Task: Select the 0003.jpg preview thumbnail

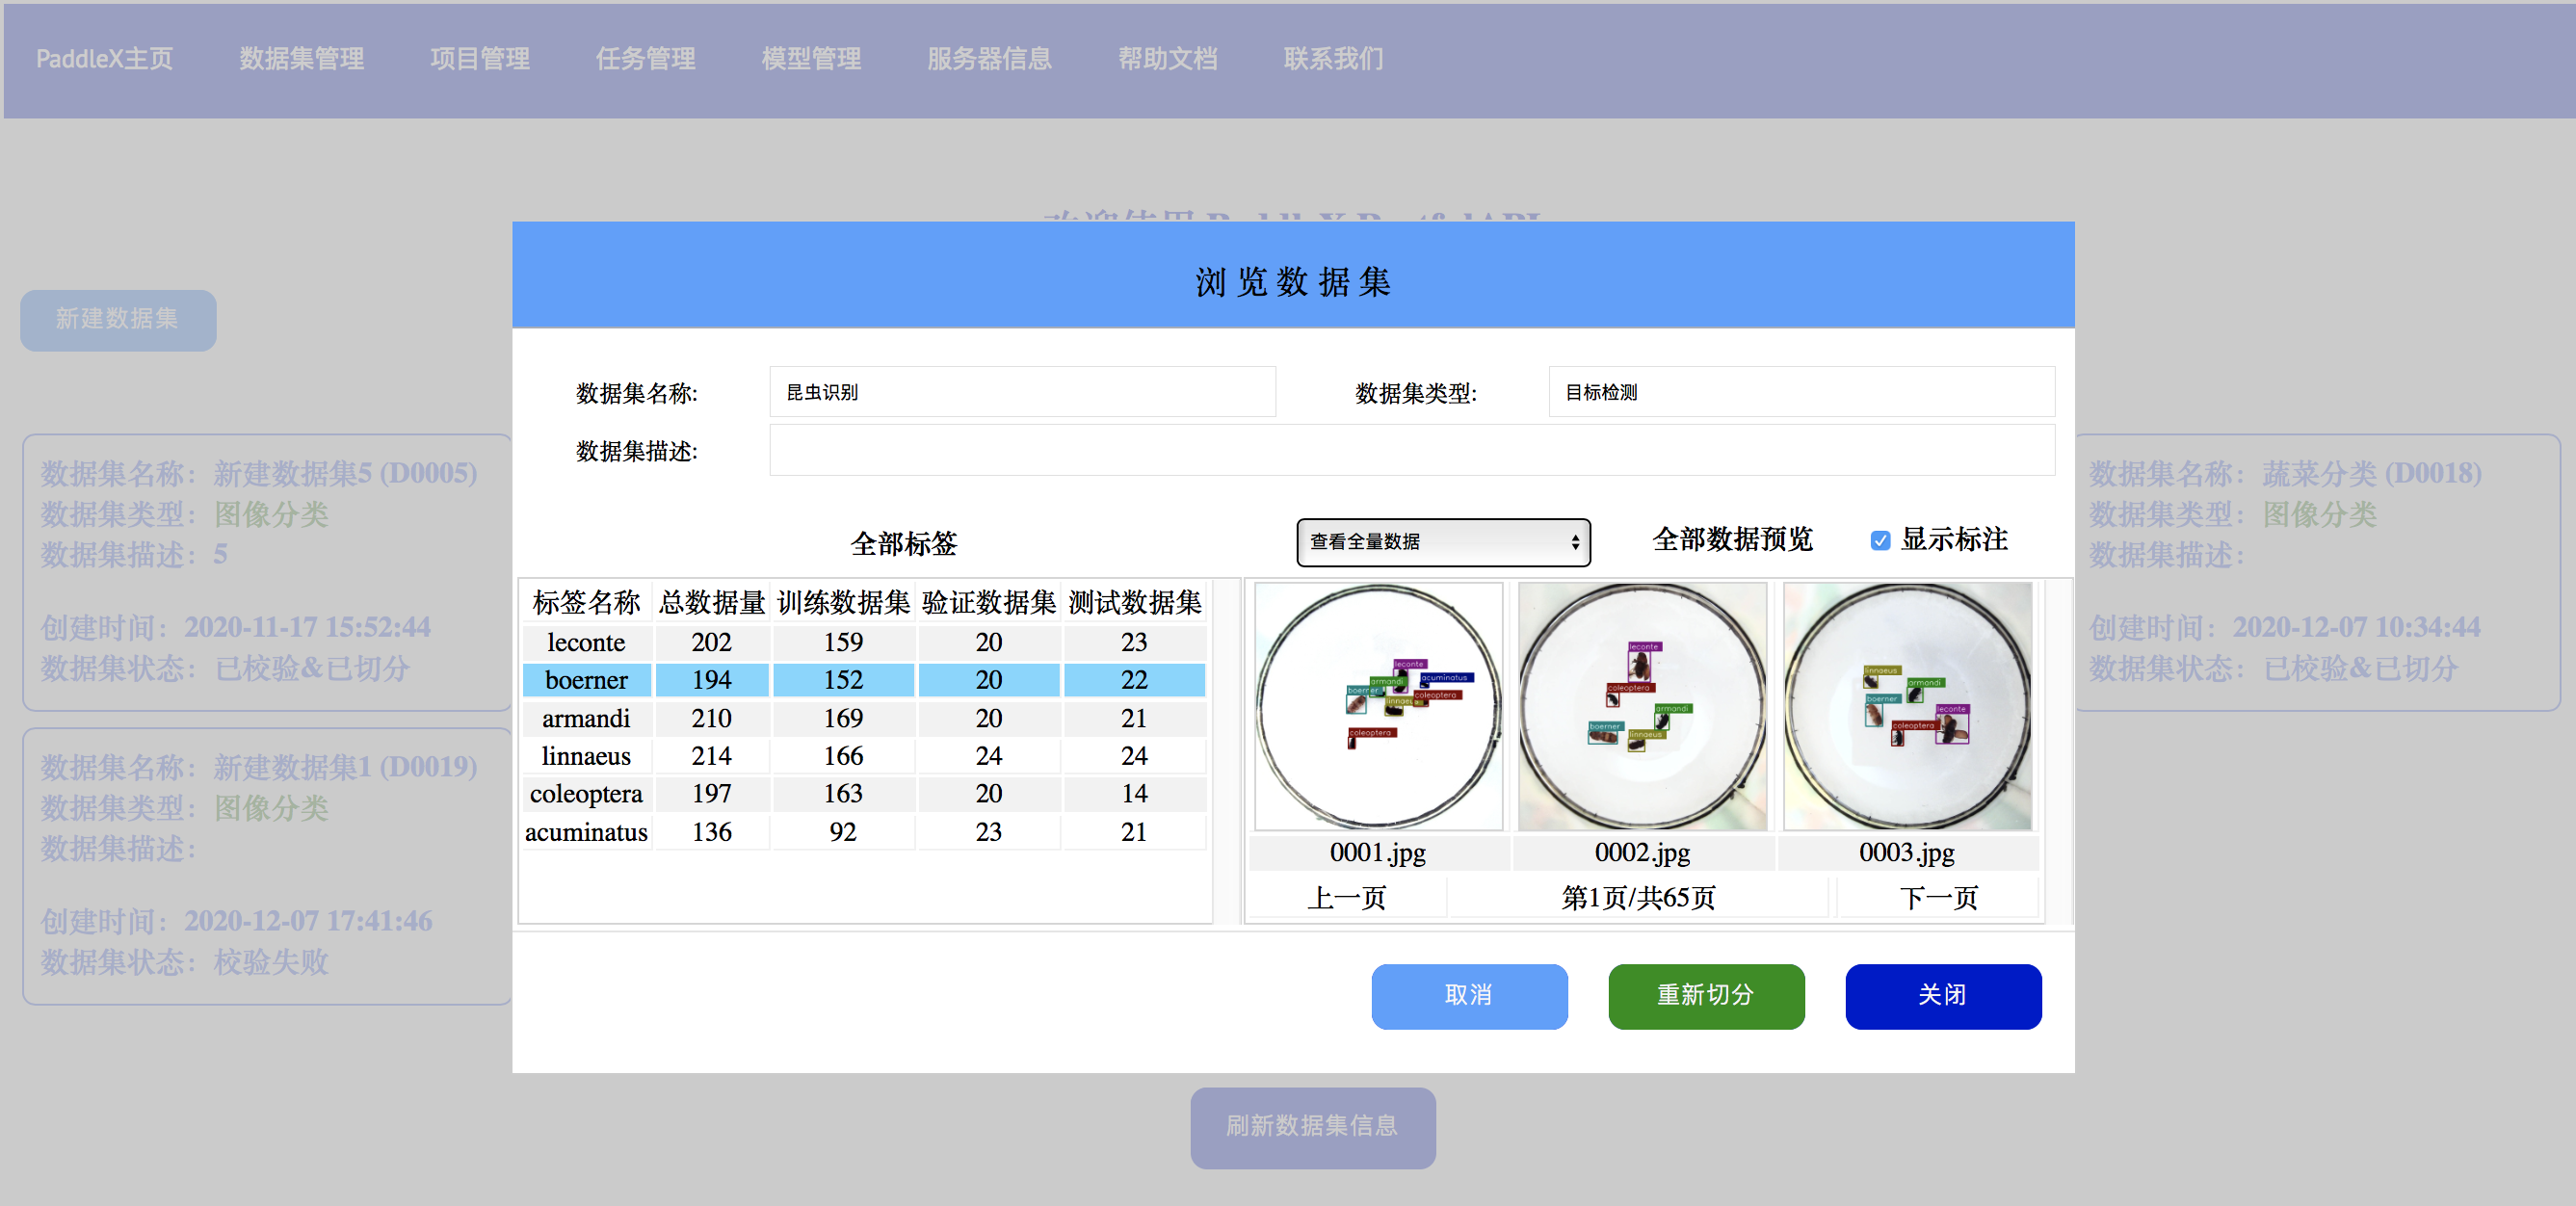Action: [1907, 706]
